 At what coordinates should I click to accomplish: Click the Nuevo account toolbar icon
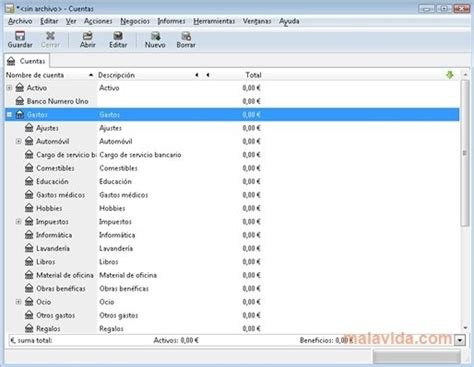click(155, 36)
